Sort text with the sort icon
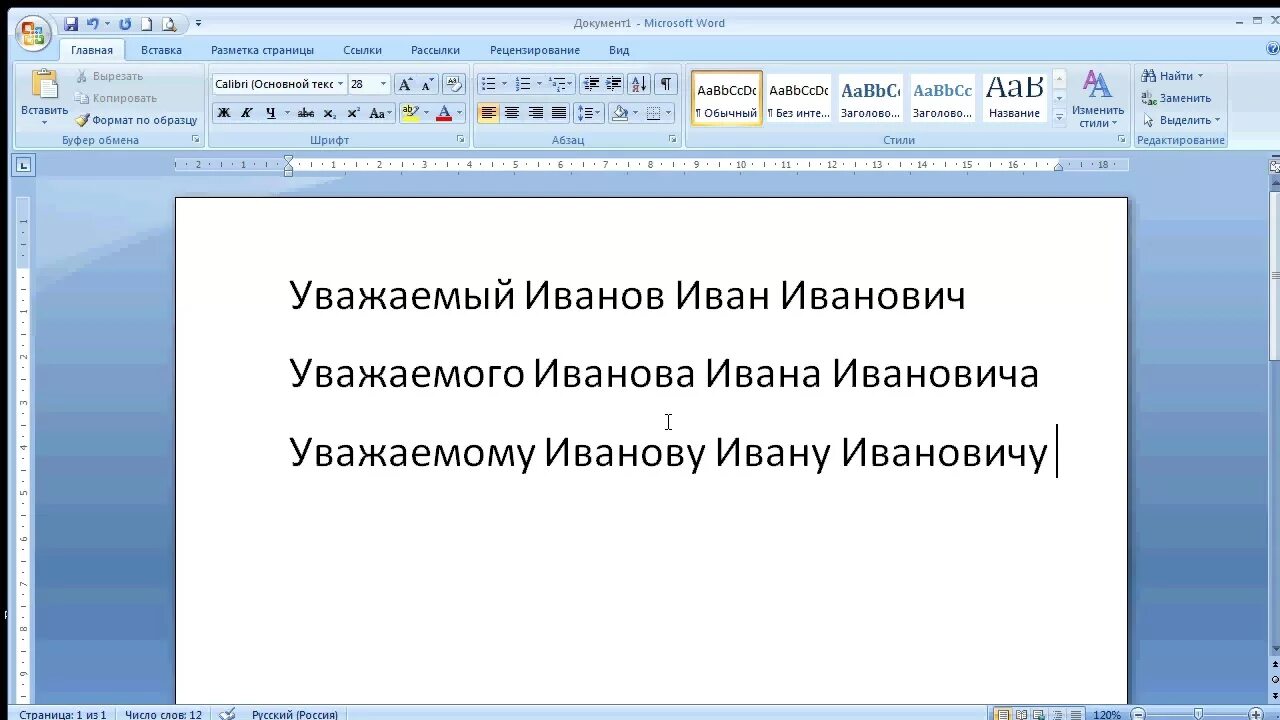Image resolution: width=1280 pixels, height=720 pixels. coord(639,84)
